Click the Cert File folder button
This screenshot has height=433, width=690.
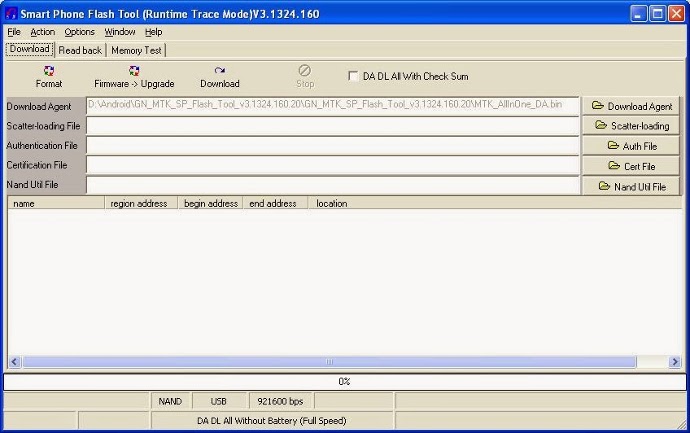pos(631,166)
